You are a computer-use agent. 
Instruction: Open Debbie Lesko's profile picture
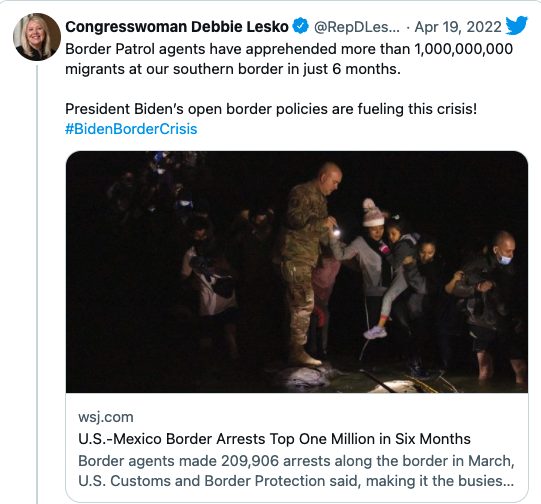click(x=37, y=37)
